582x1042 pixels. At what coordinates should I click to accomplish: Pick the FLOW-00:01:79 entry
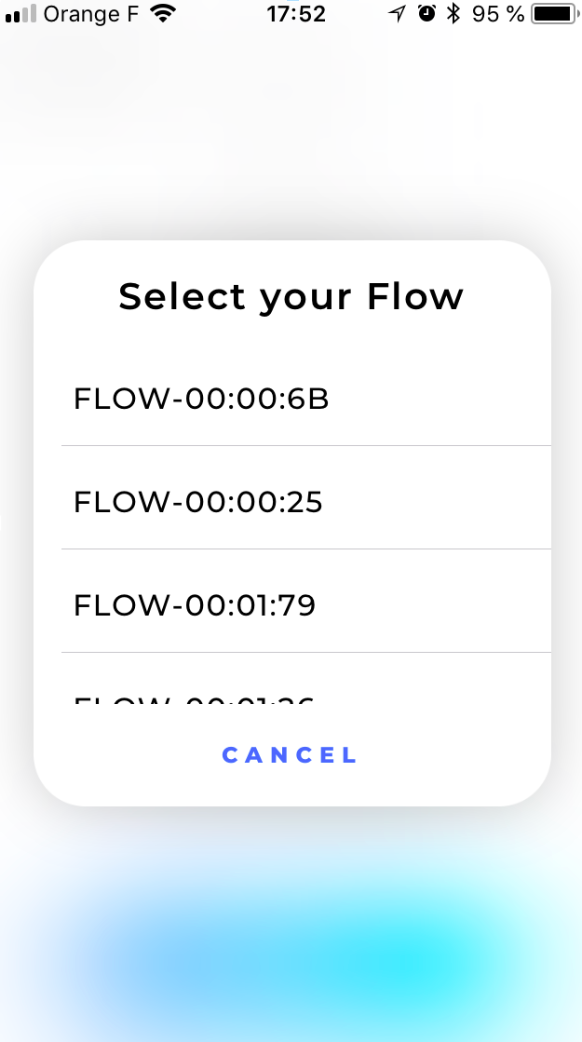coord(306,601)
